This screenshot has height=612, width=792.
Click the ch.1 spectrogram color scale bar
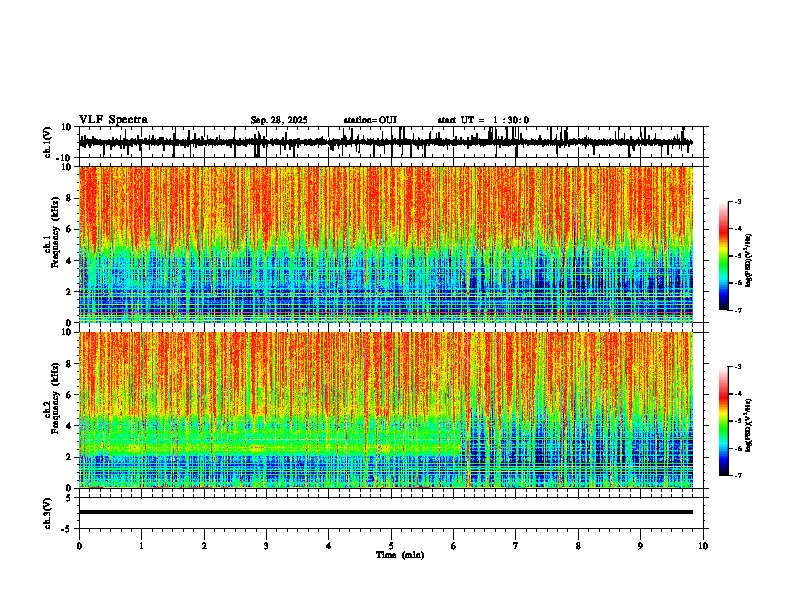(x=724, y=256)
